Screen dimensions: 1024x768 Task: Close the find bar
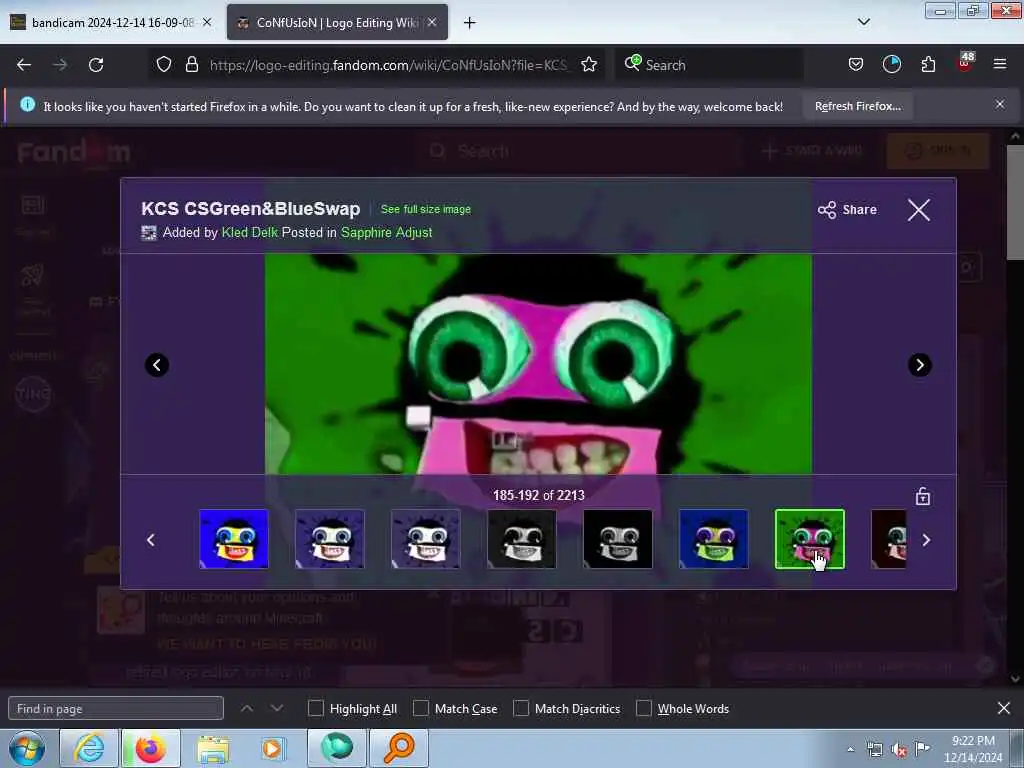[x=1004, y=708]
